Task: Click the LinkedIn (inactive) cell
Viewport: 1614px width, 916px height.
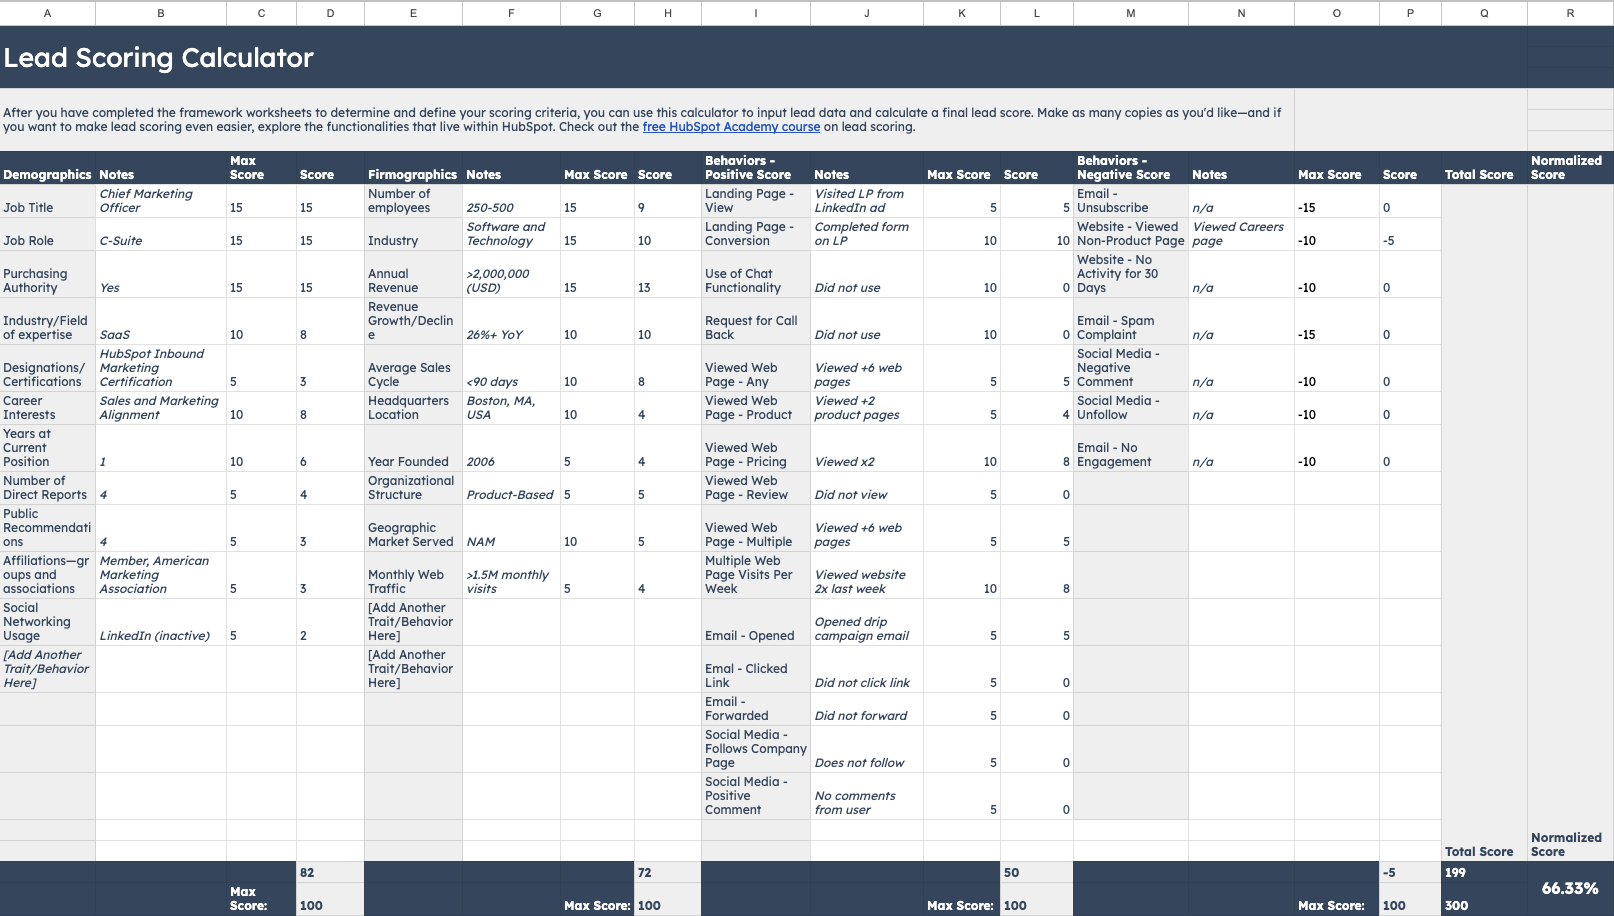Action: [155, 635]
